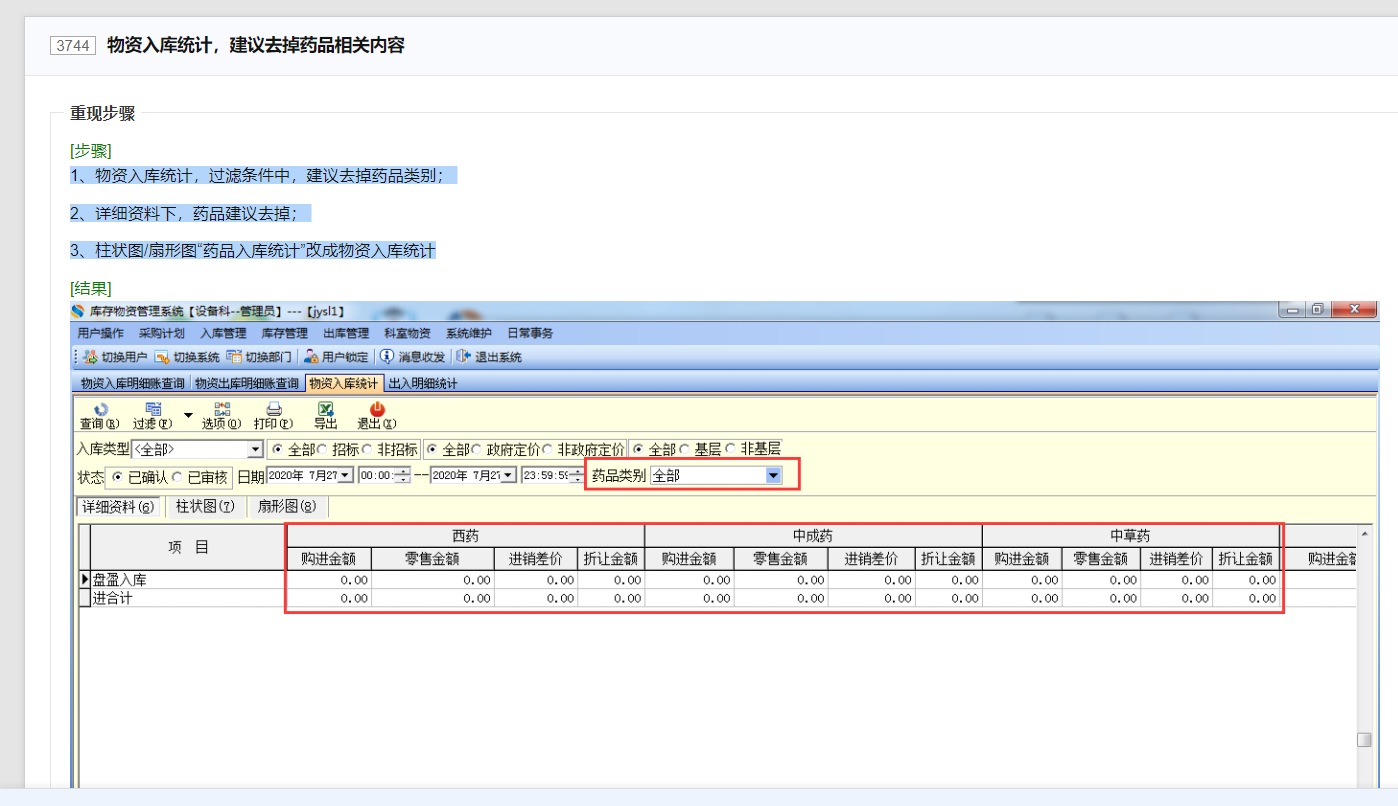Click the 盘盈入库 row in the grid

point(120,580)
